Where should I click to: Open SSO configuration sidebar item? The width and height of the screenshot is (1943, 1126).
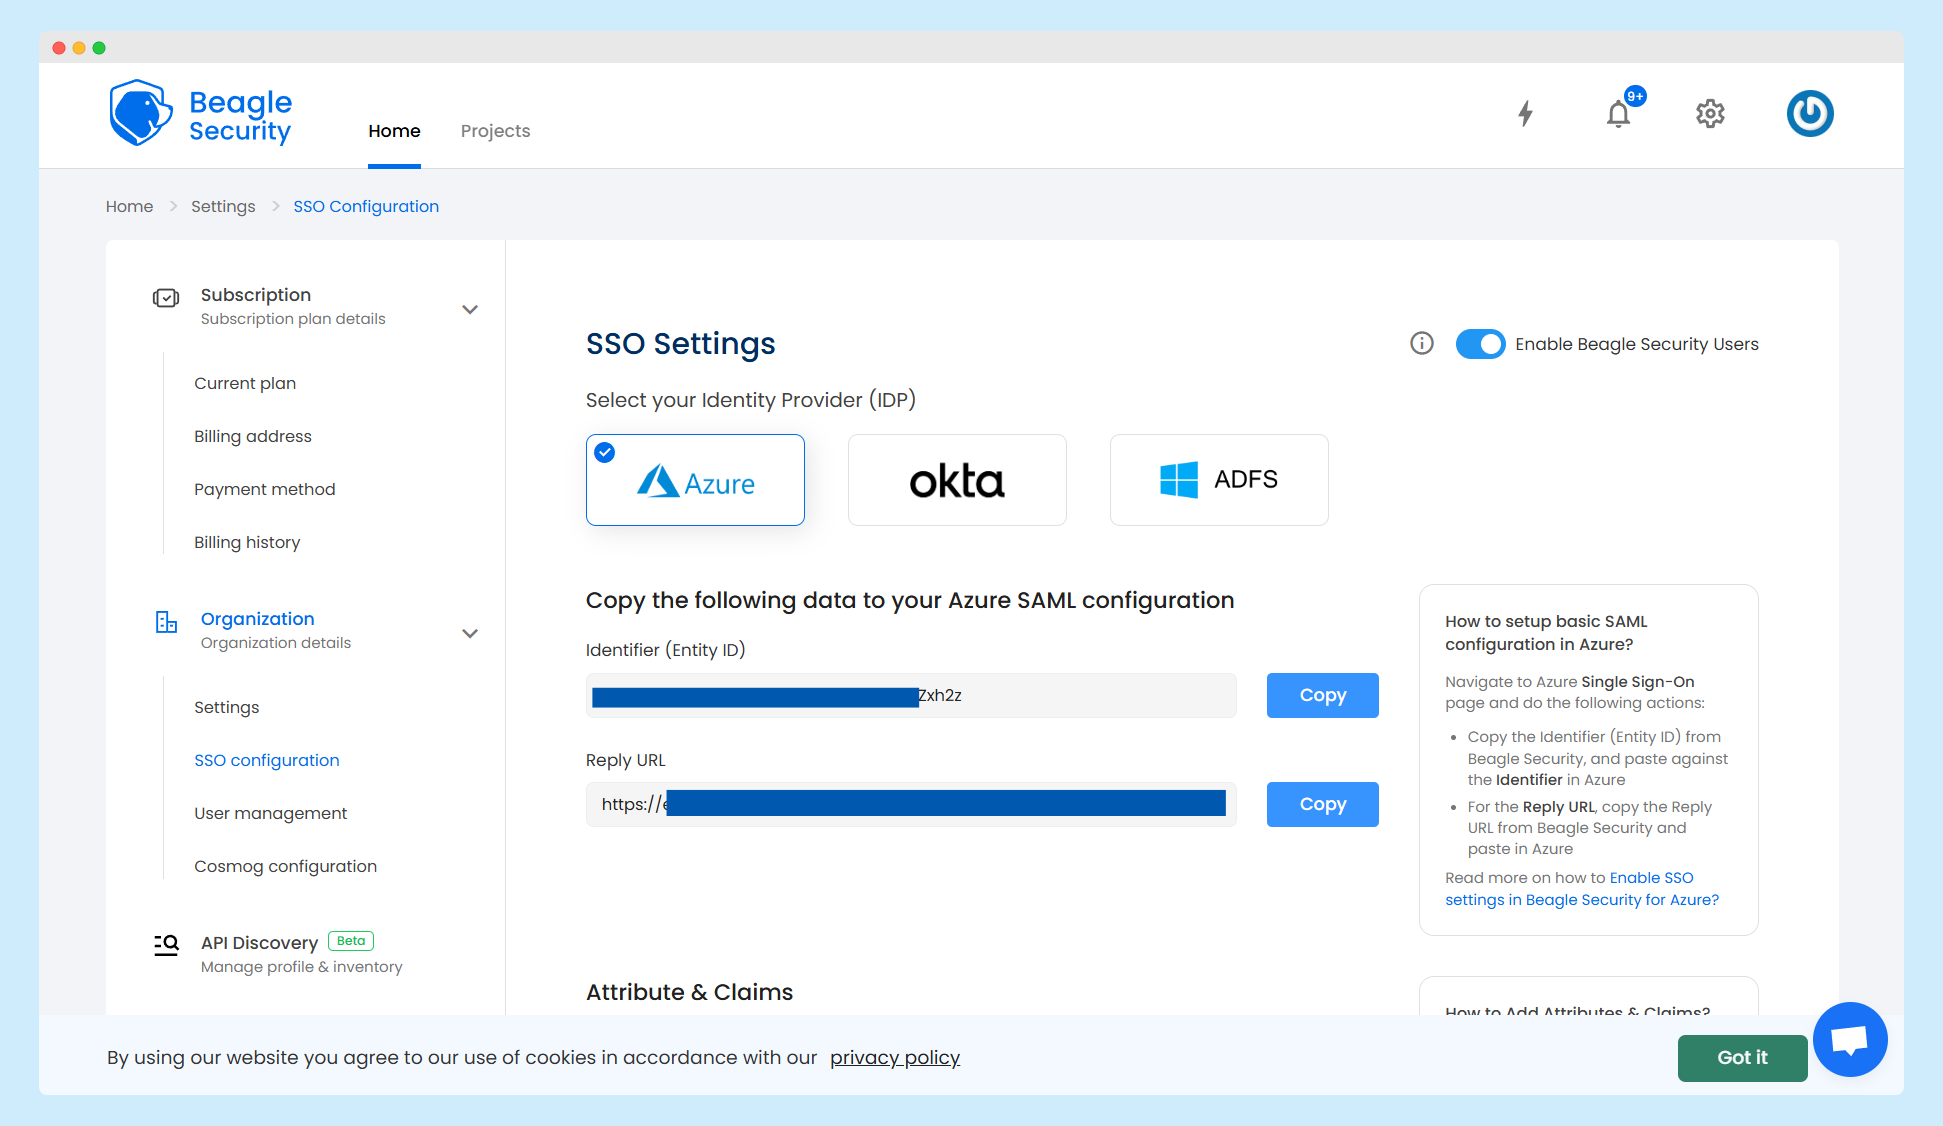point(267,760)
